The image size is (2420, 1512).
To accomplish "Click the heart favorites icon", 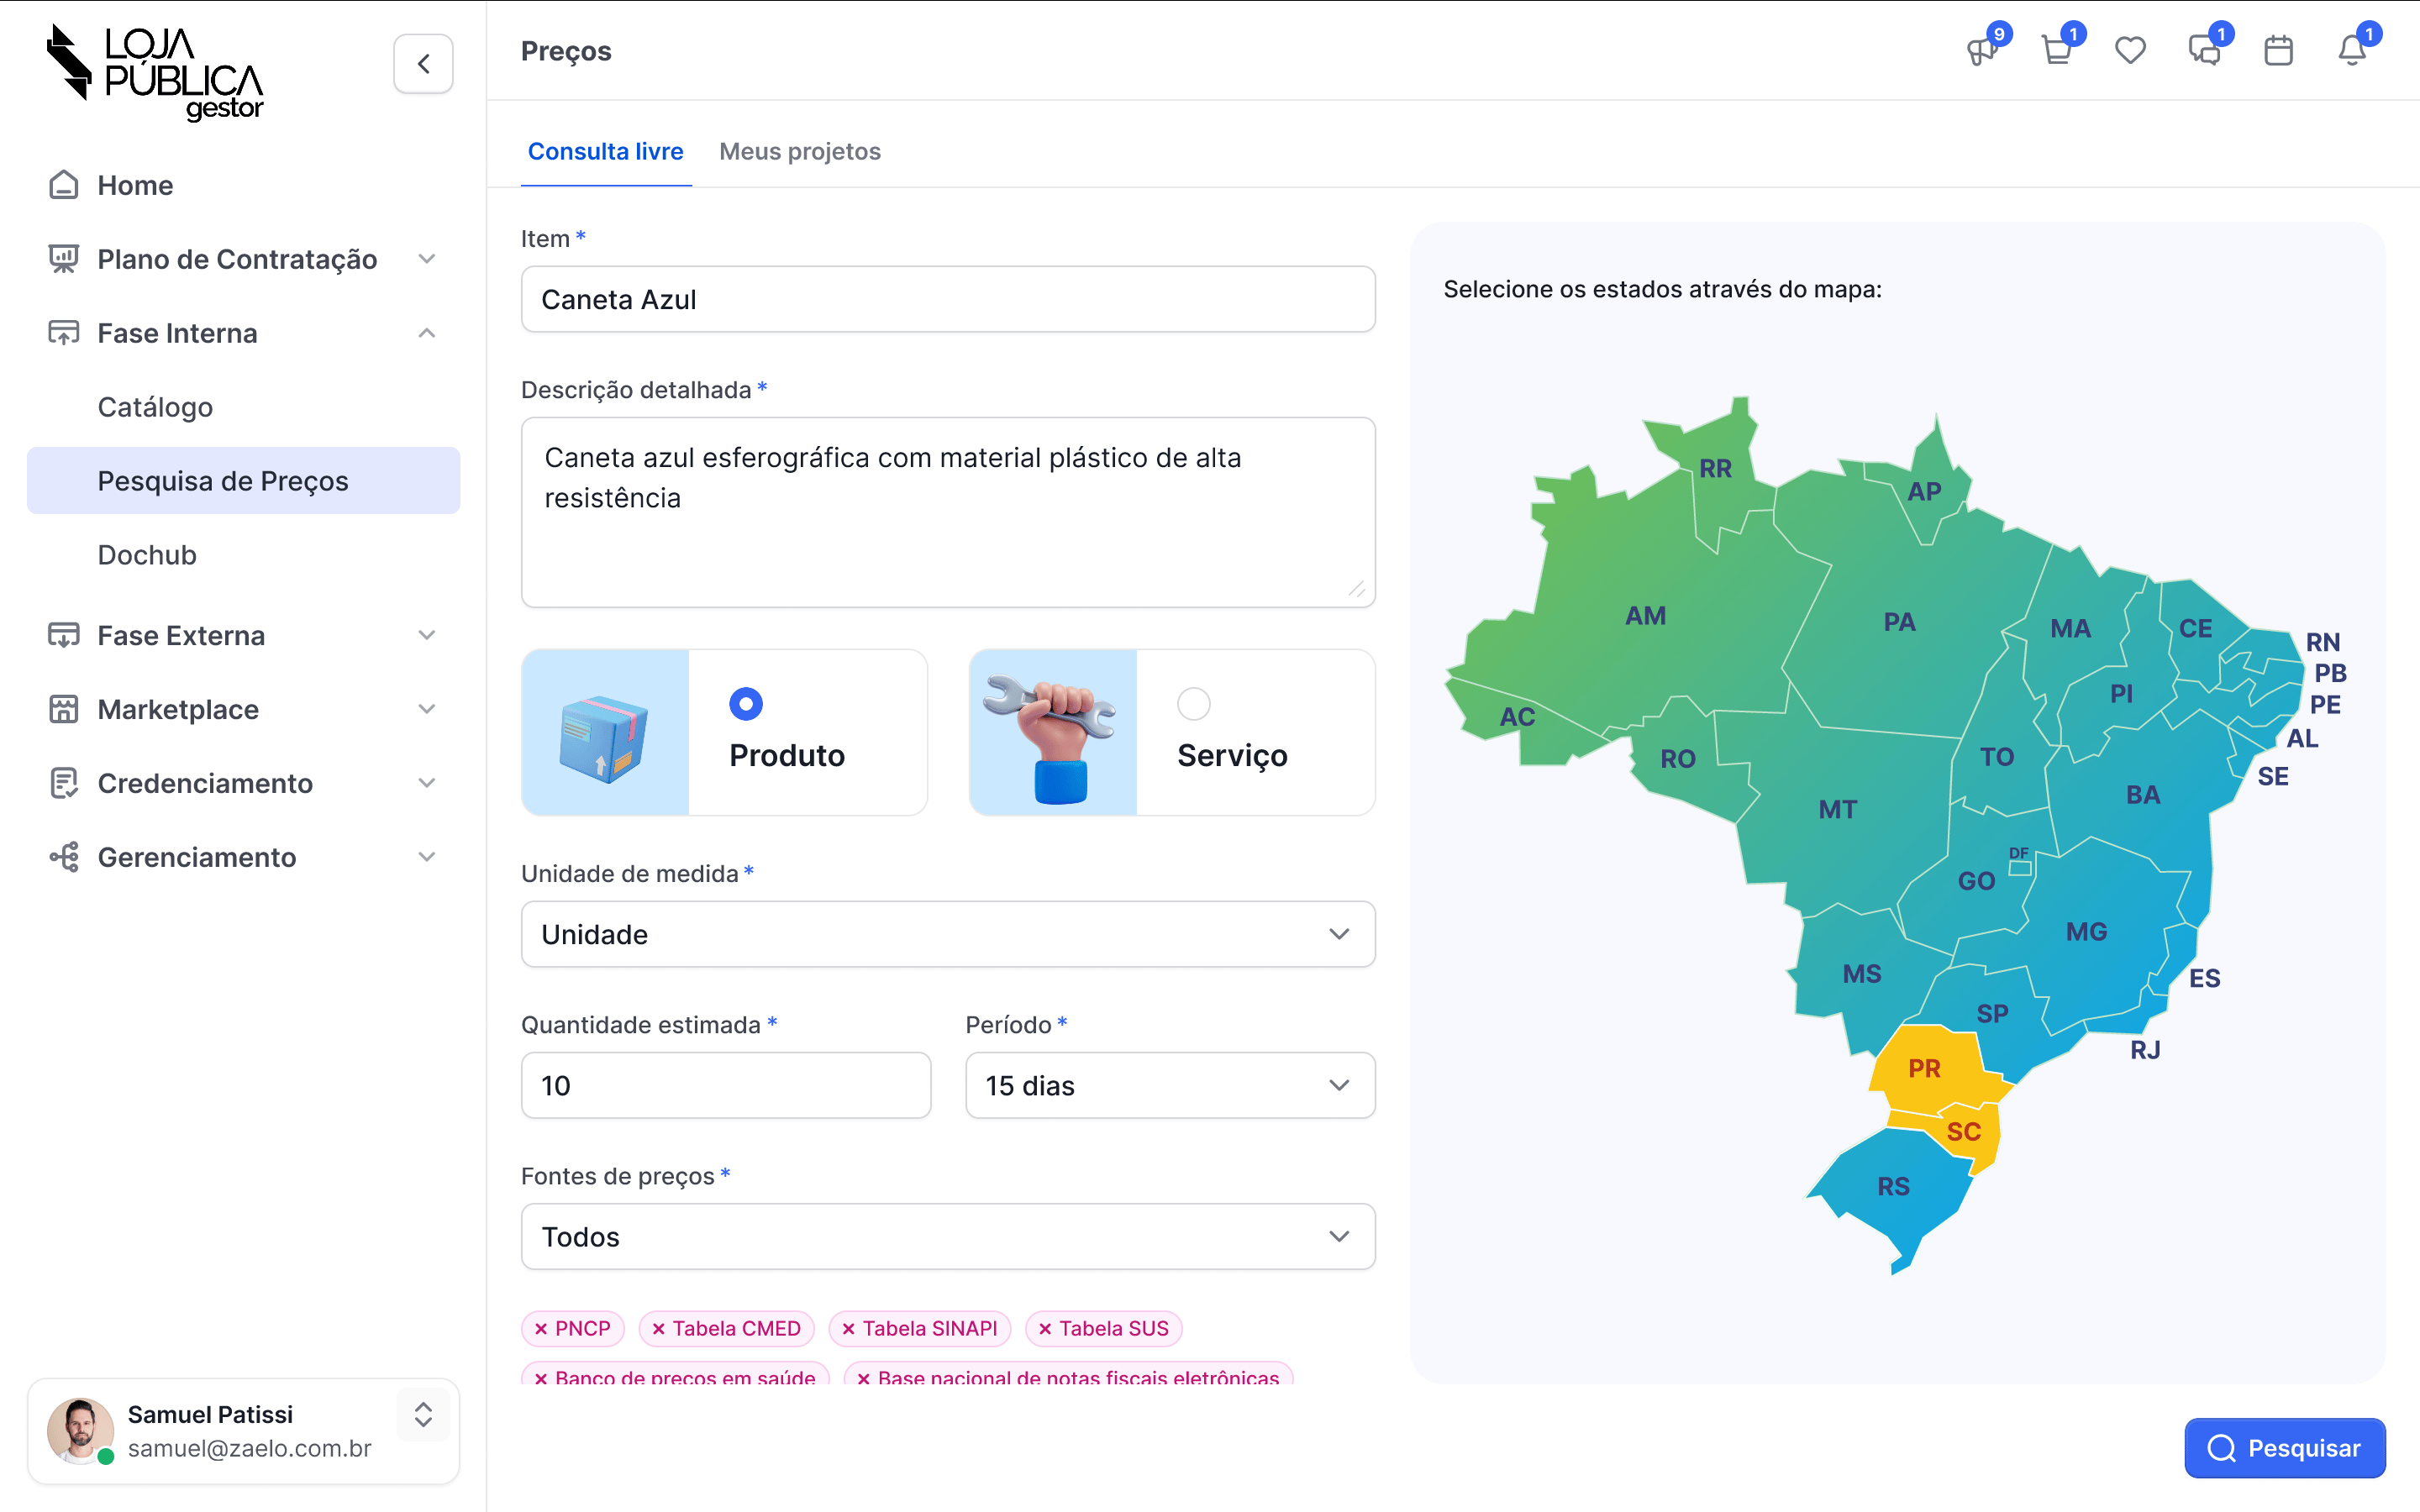I will coord(2130,51).
